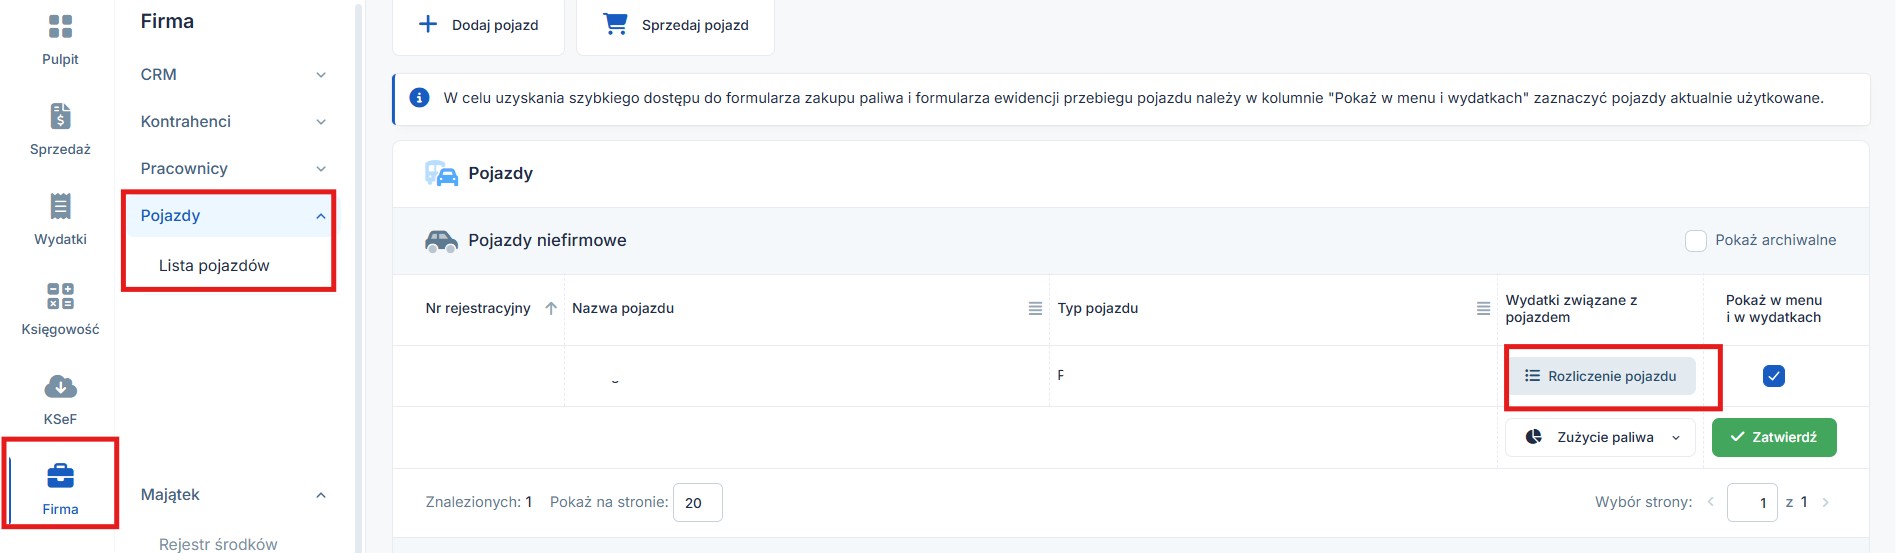Viewport: 1896px width, 553px height.
Task: Click the green Zatwierdź button
Action: (1774, 437)
